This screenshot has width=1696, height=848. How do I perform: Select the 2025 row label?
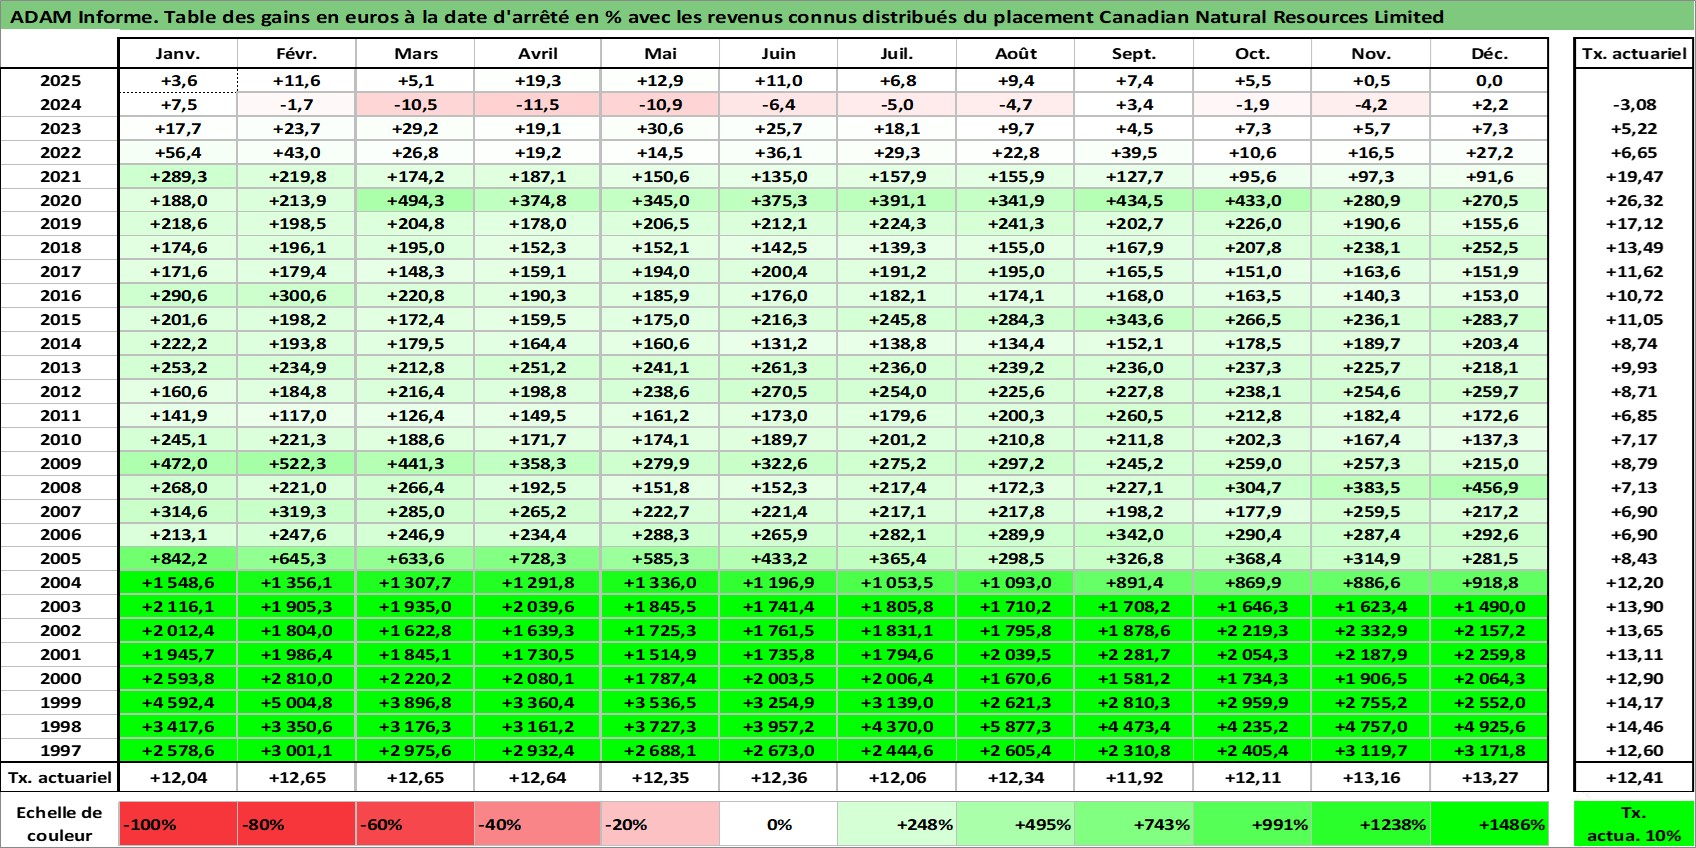60,81
